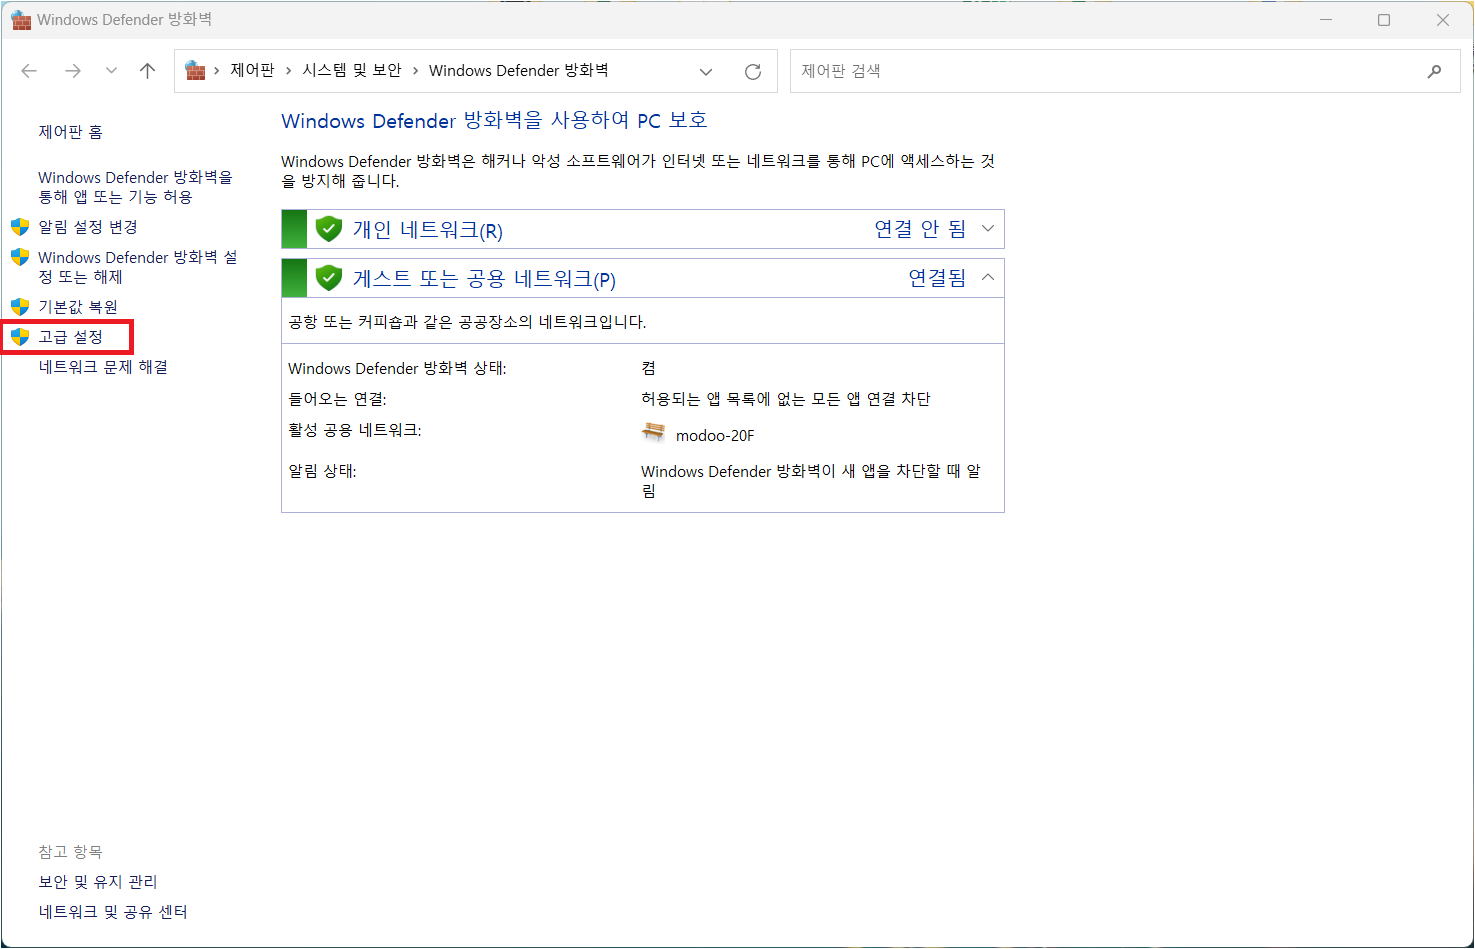The height and width of the screenshot is (949, 1475).
Task: Click 개인 네트워크(R) heading
Action: [428, 230]
